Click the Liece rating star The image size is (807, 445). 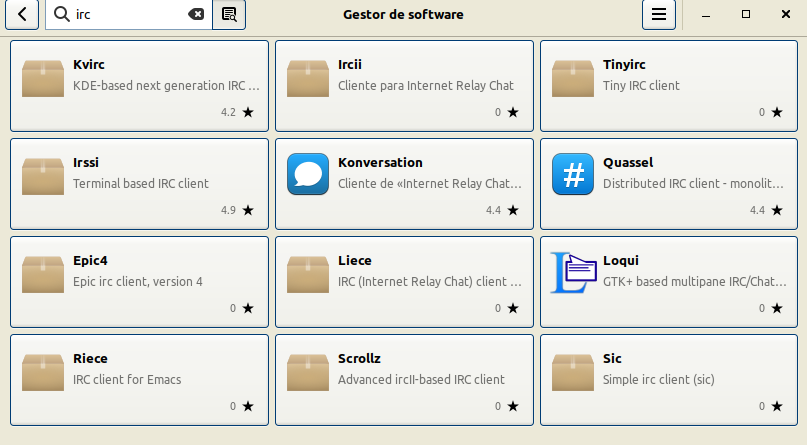pos(513,308)
